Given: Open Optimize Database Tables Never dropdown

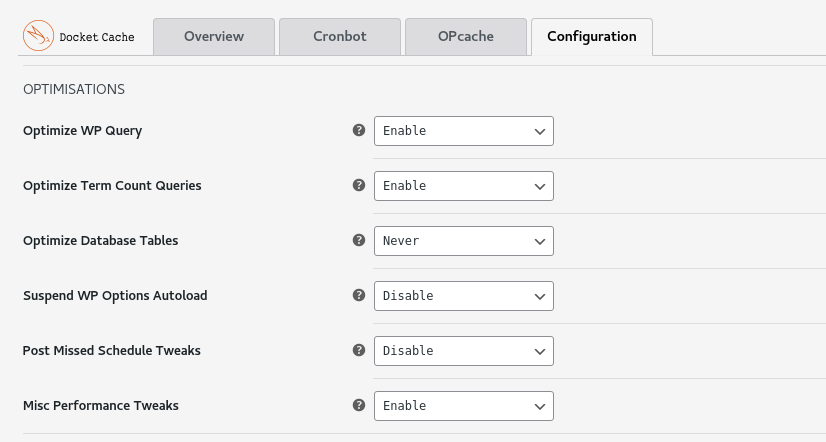Looking at the screenshot, I should (464, 241).
